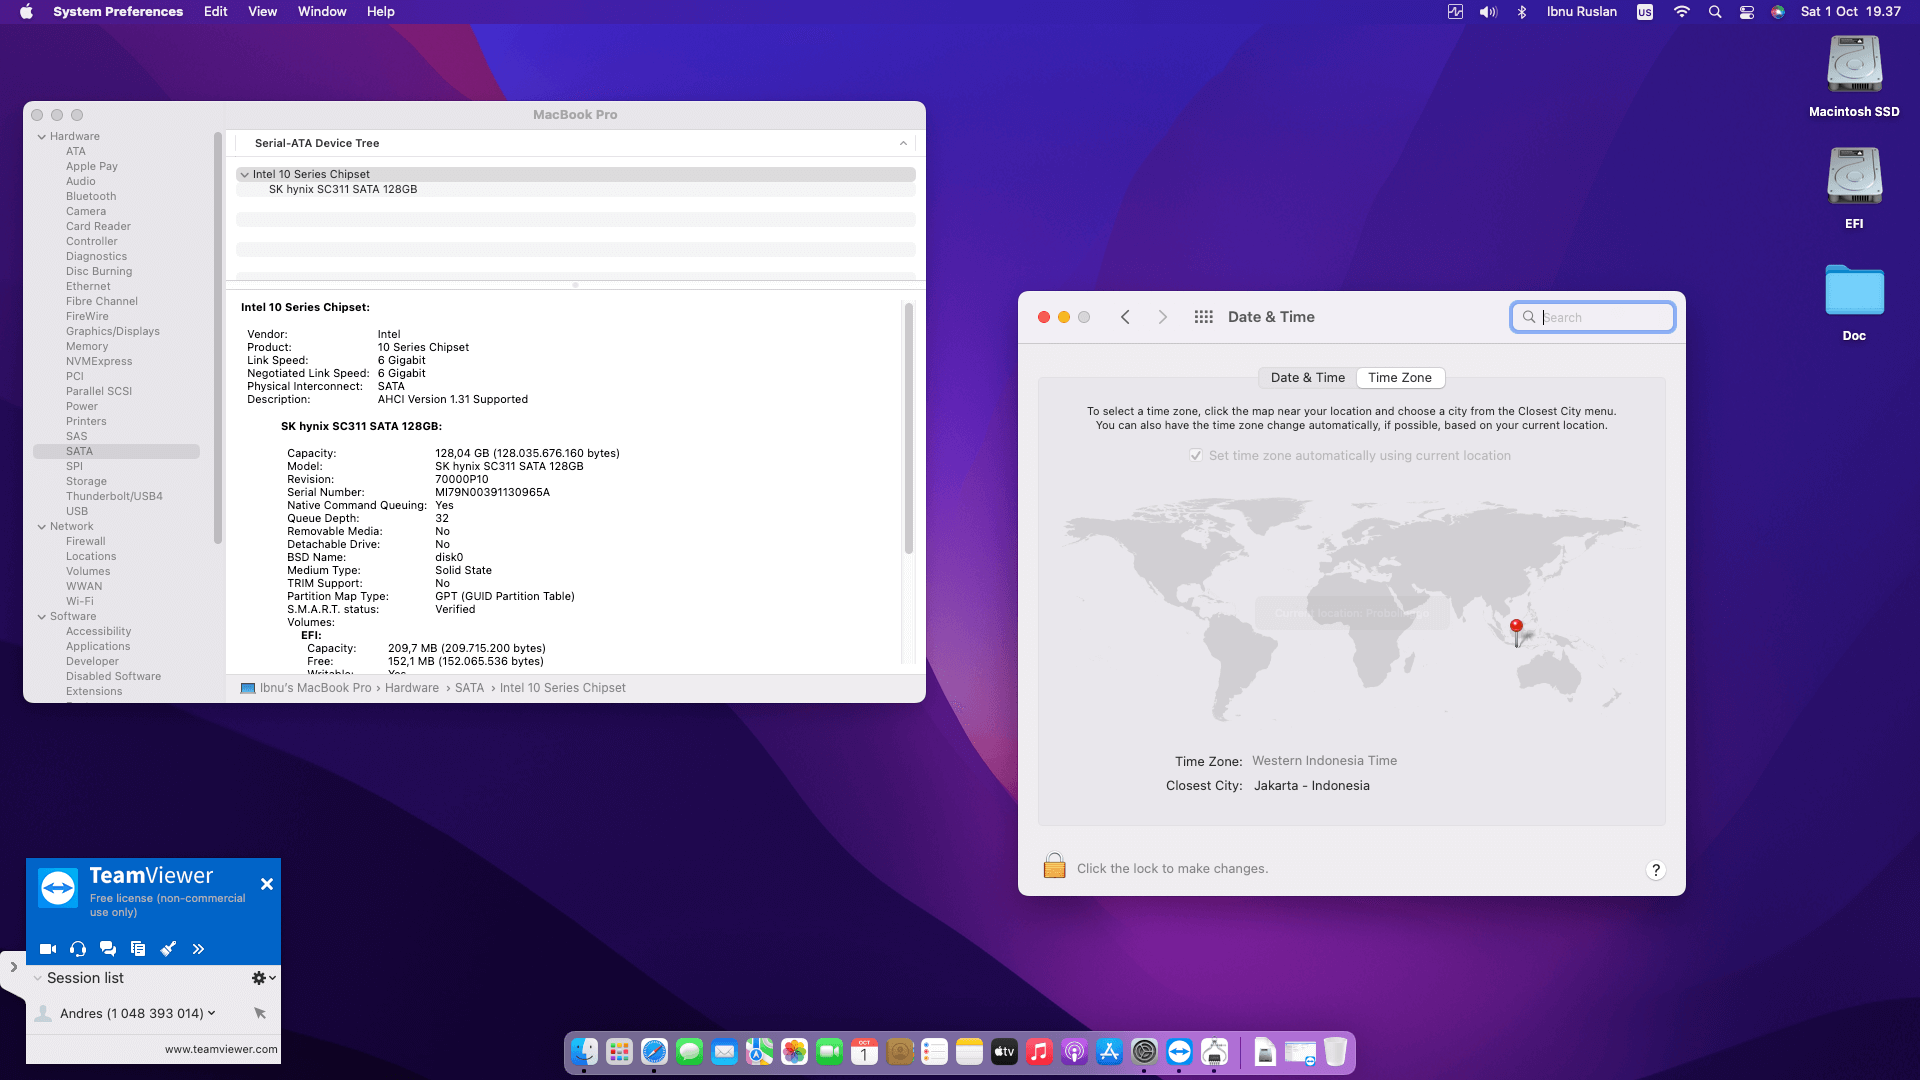Open the Help menu

pyautogui.click(x=381, y=12)
